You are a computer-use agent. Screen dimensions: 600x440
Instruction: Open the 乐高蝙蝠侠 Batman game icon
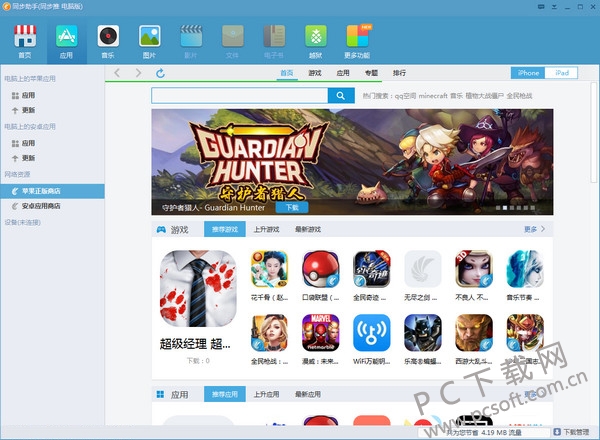click(x=423, y=333)
